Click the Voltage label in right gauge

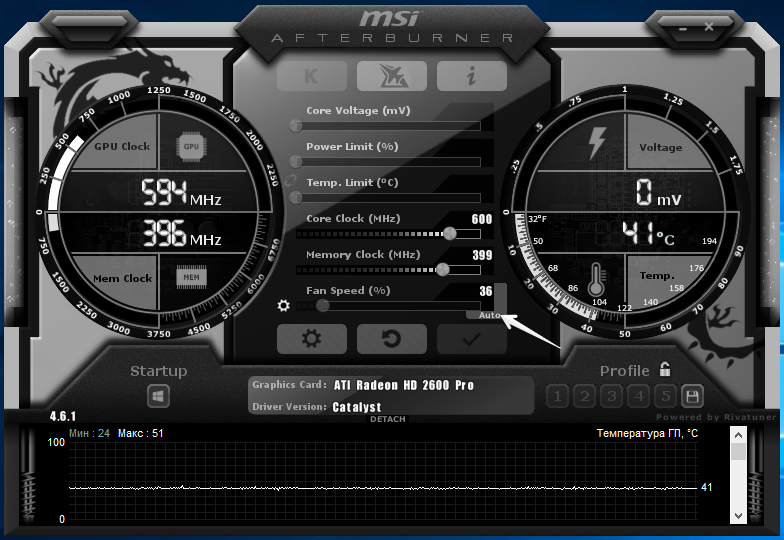660,148
